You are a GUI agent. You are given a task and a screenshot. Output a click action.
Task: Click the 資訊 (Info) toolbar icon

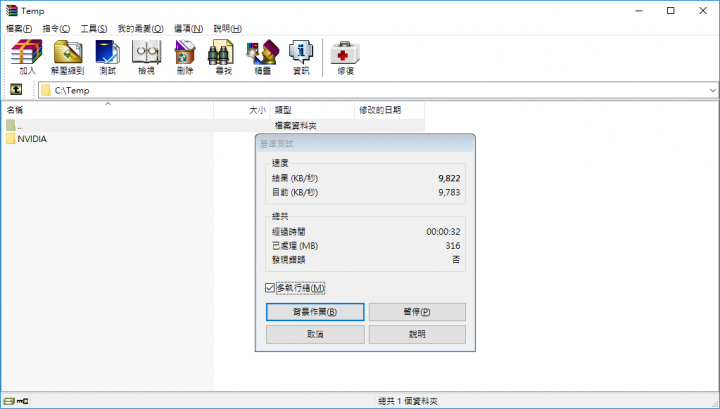(x=301, y=57)
